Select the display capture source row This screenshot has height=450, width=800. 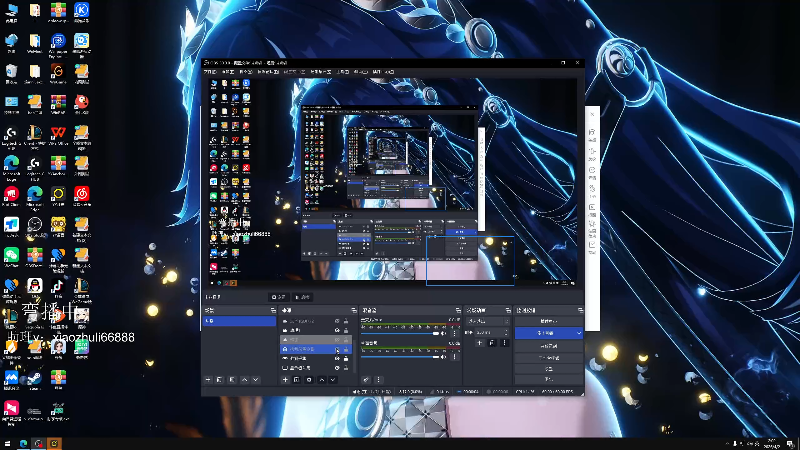[x=316, y=368]
